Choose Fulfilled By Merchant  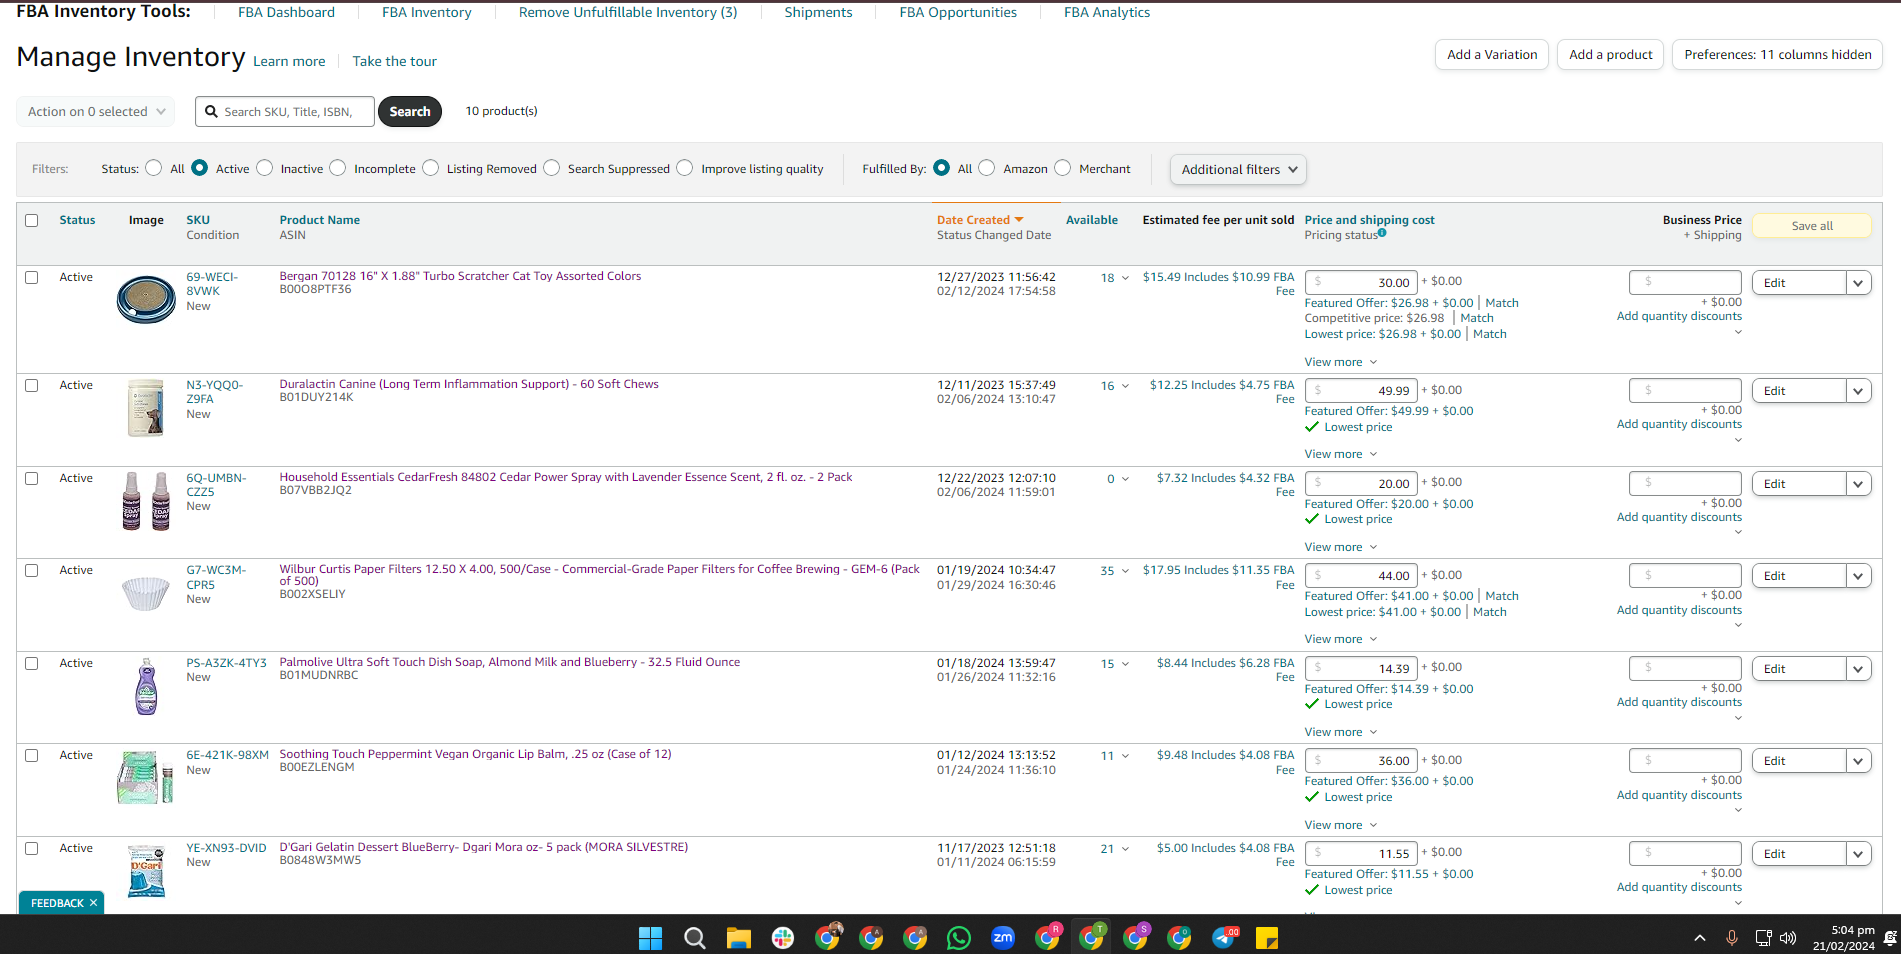click(1063, 168)
